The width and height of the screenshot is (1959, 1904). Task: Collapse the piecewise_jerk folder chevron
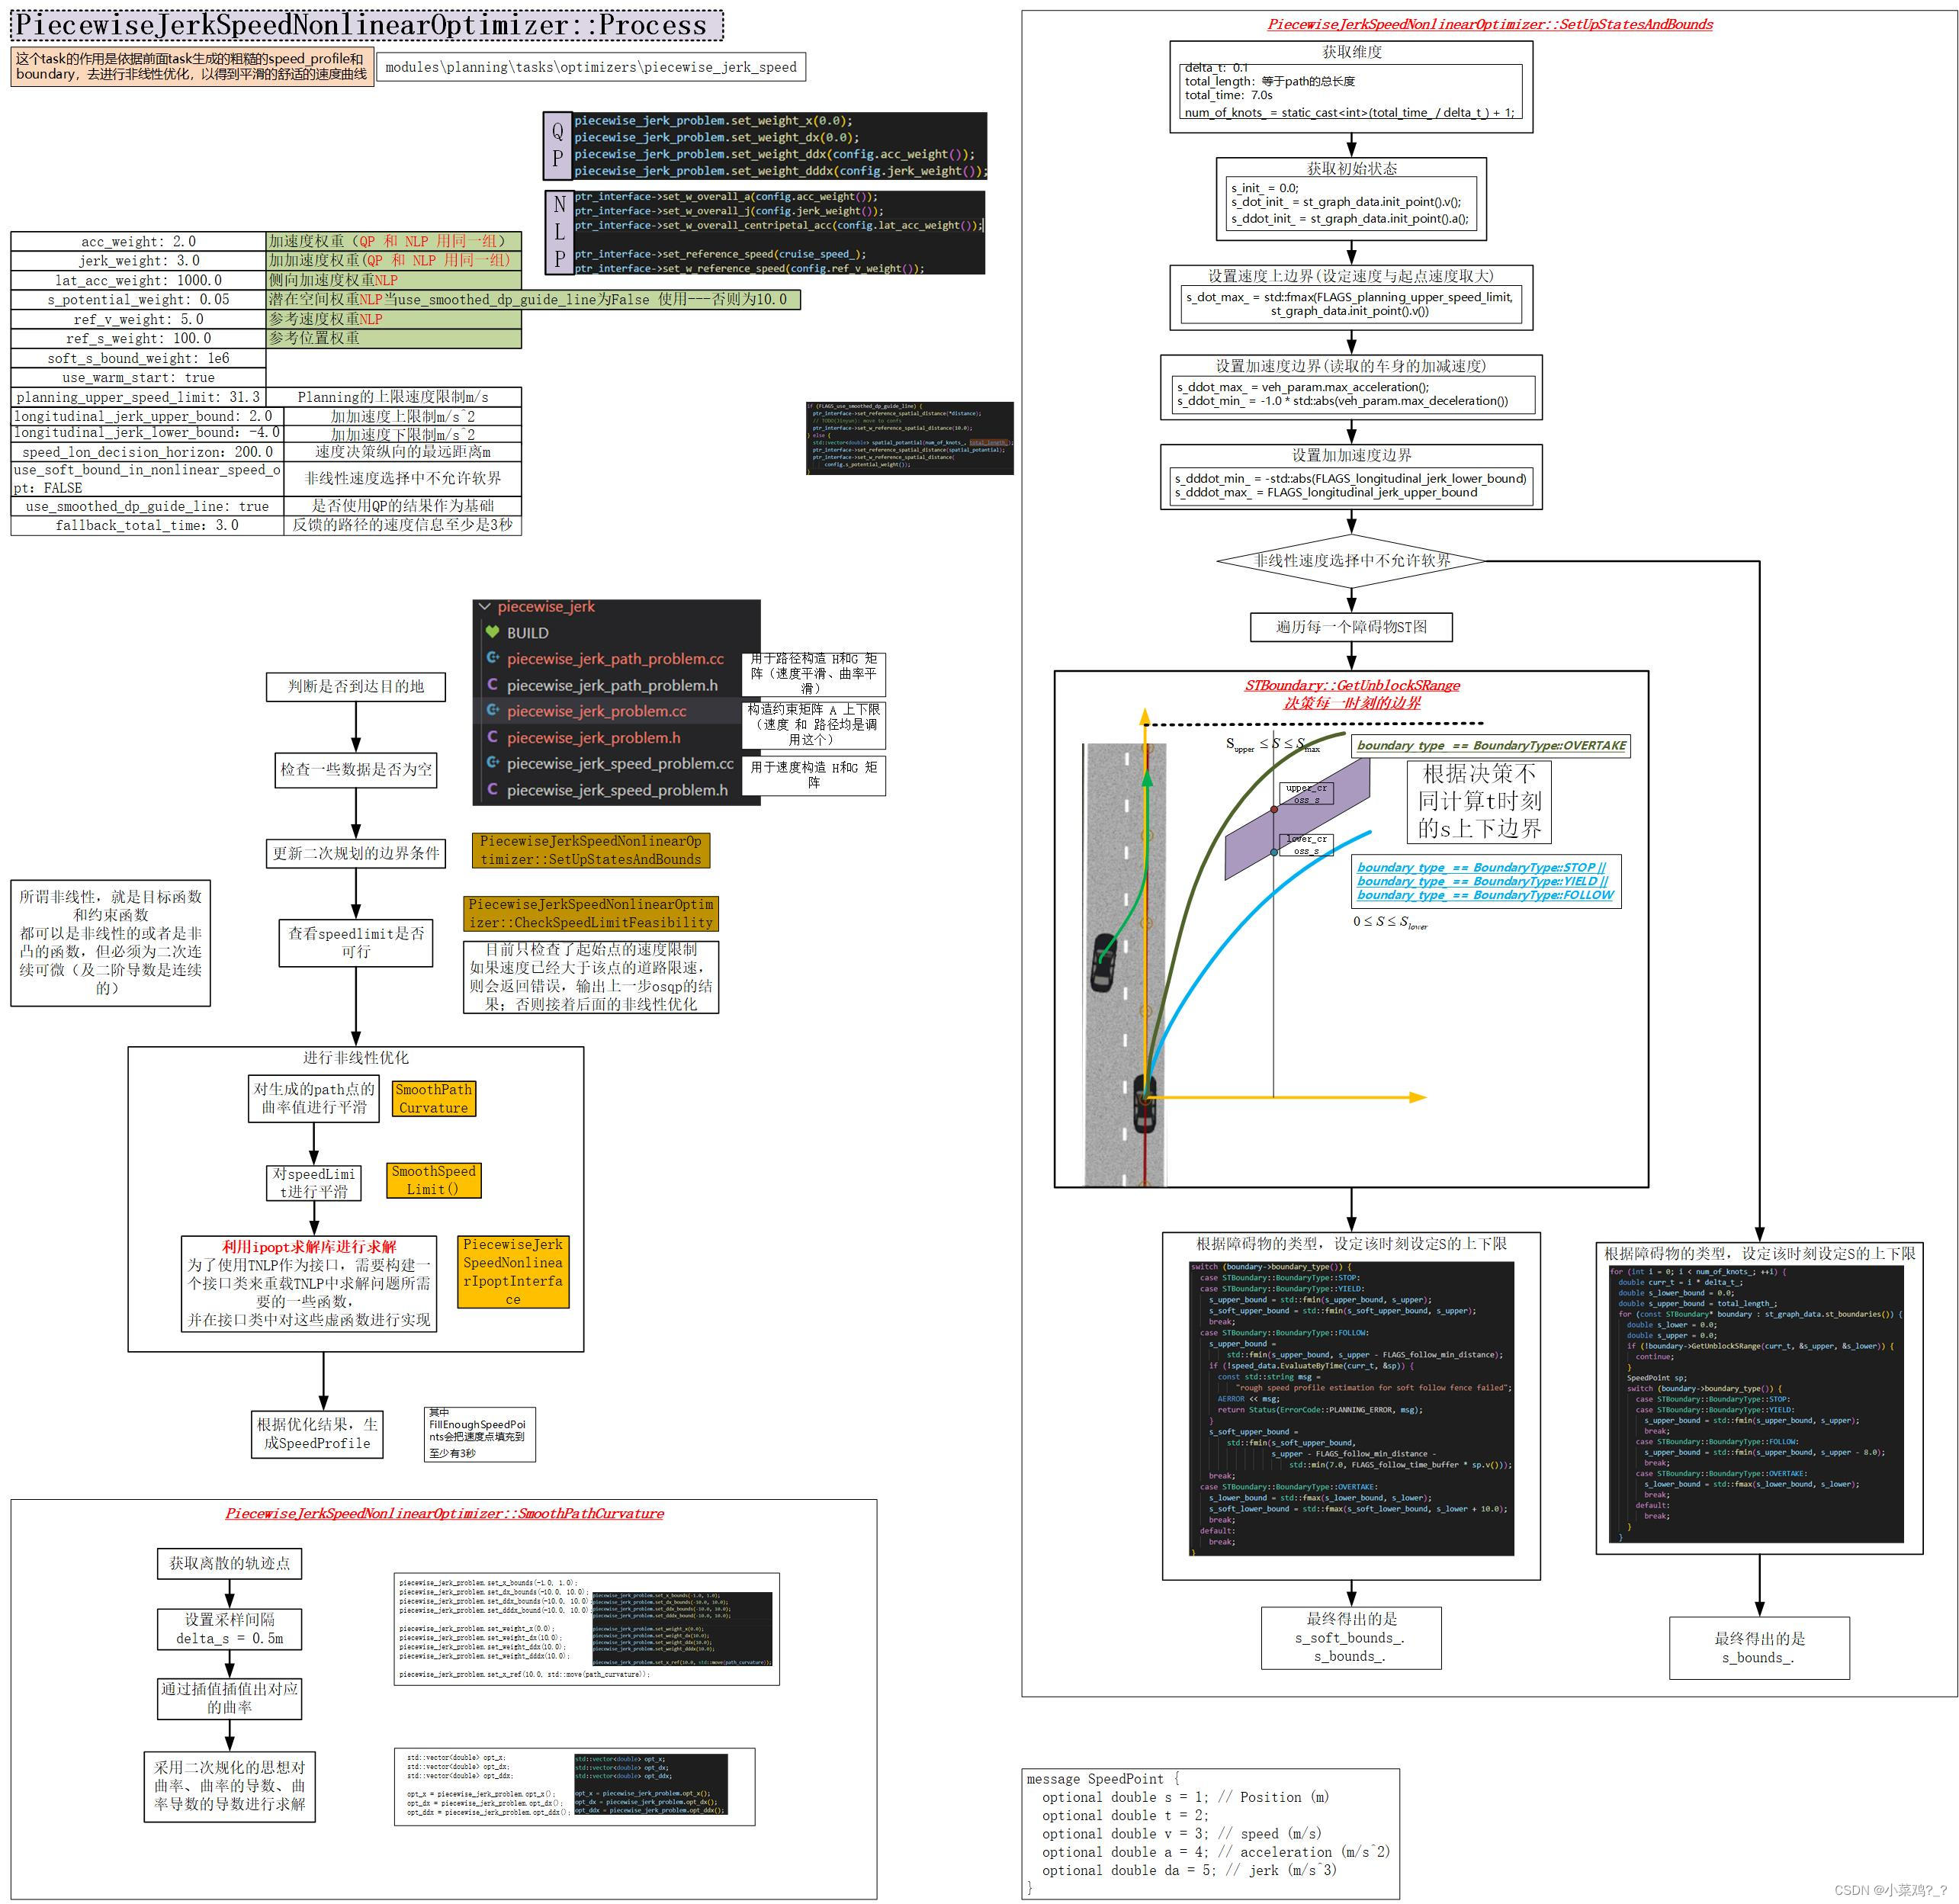(x=485, y=607)
